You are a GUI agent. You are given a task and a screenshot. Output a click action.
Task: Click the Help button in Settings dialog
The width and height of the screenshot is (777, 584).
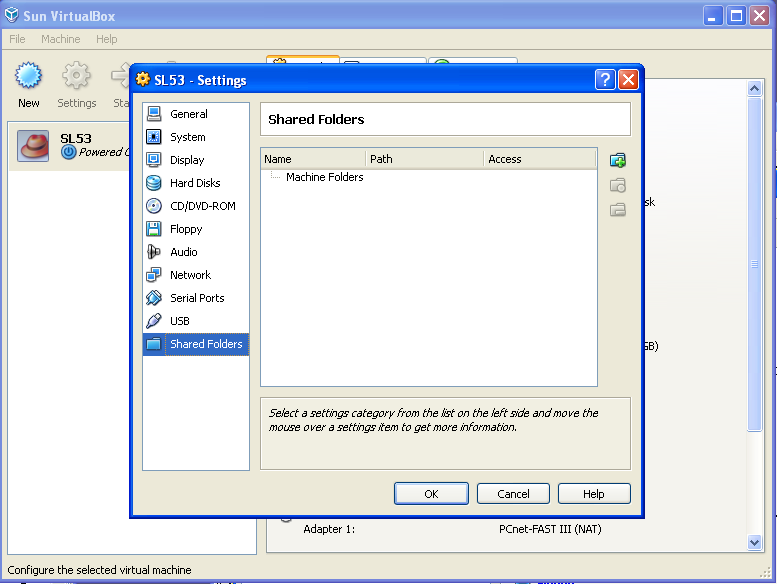point(594,494)
